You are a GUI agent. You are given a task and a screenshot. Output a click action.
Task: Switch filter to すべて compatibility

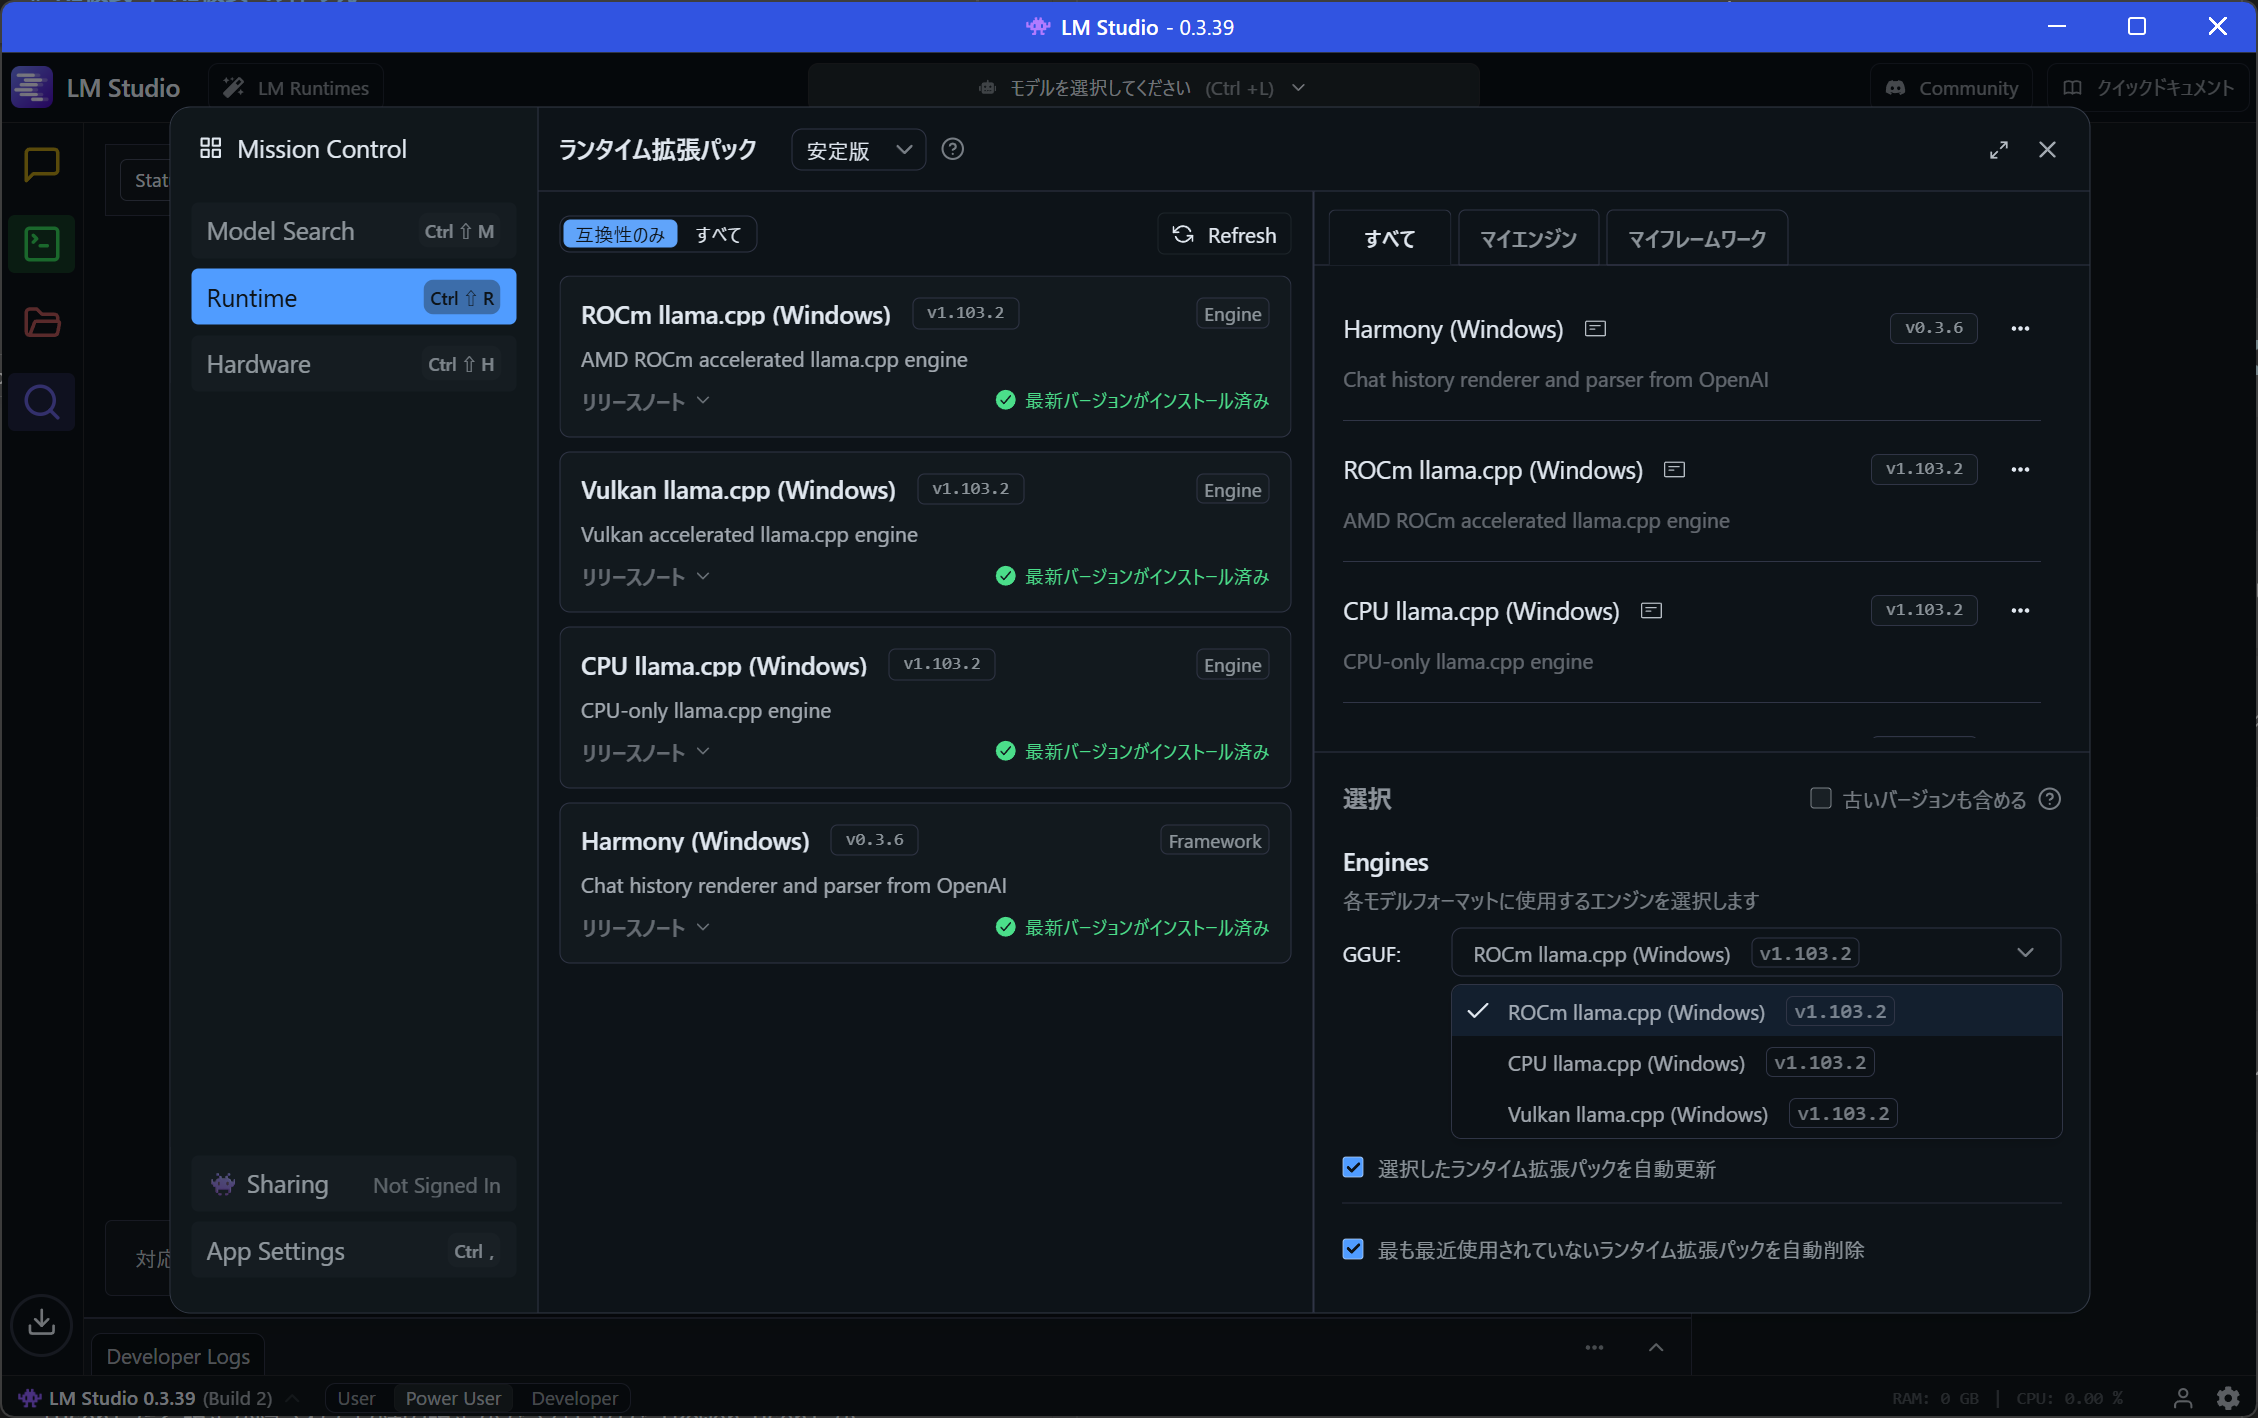[x=718, y=235]
